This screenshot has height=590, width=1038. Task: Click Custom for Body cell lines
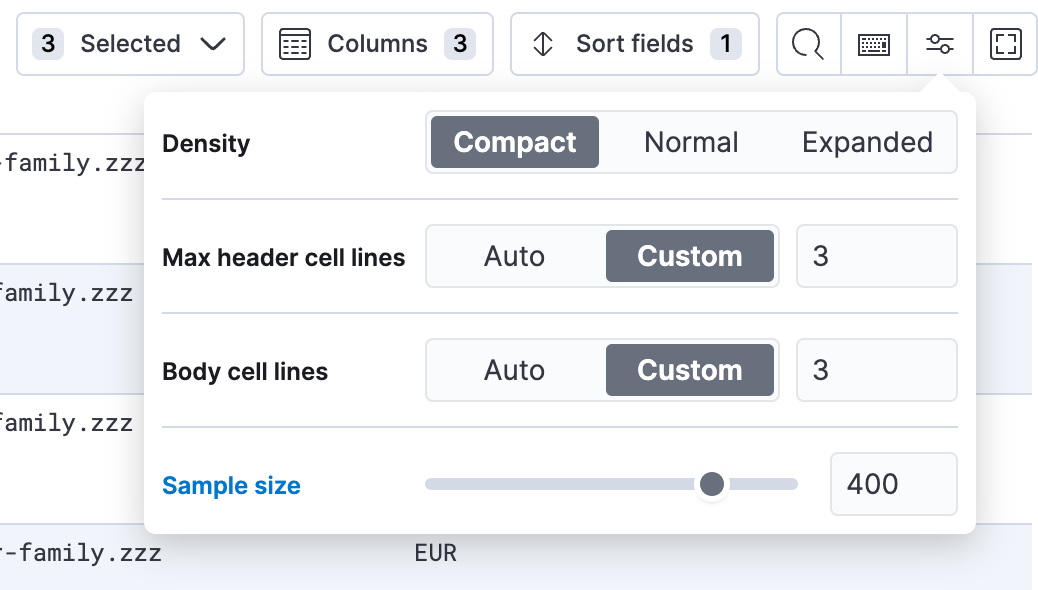(x=690, y=370)
